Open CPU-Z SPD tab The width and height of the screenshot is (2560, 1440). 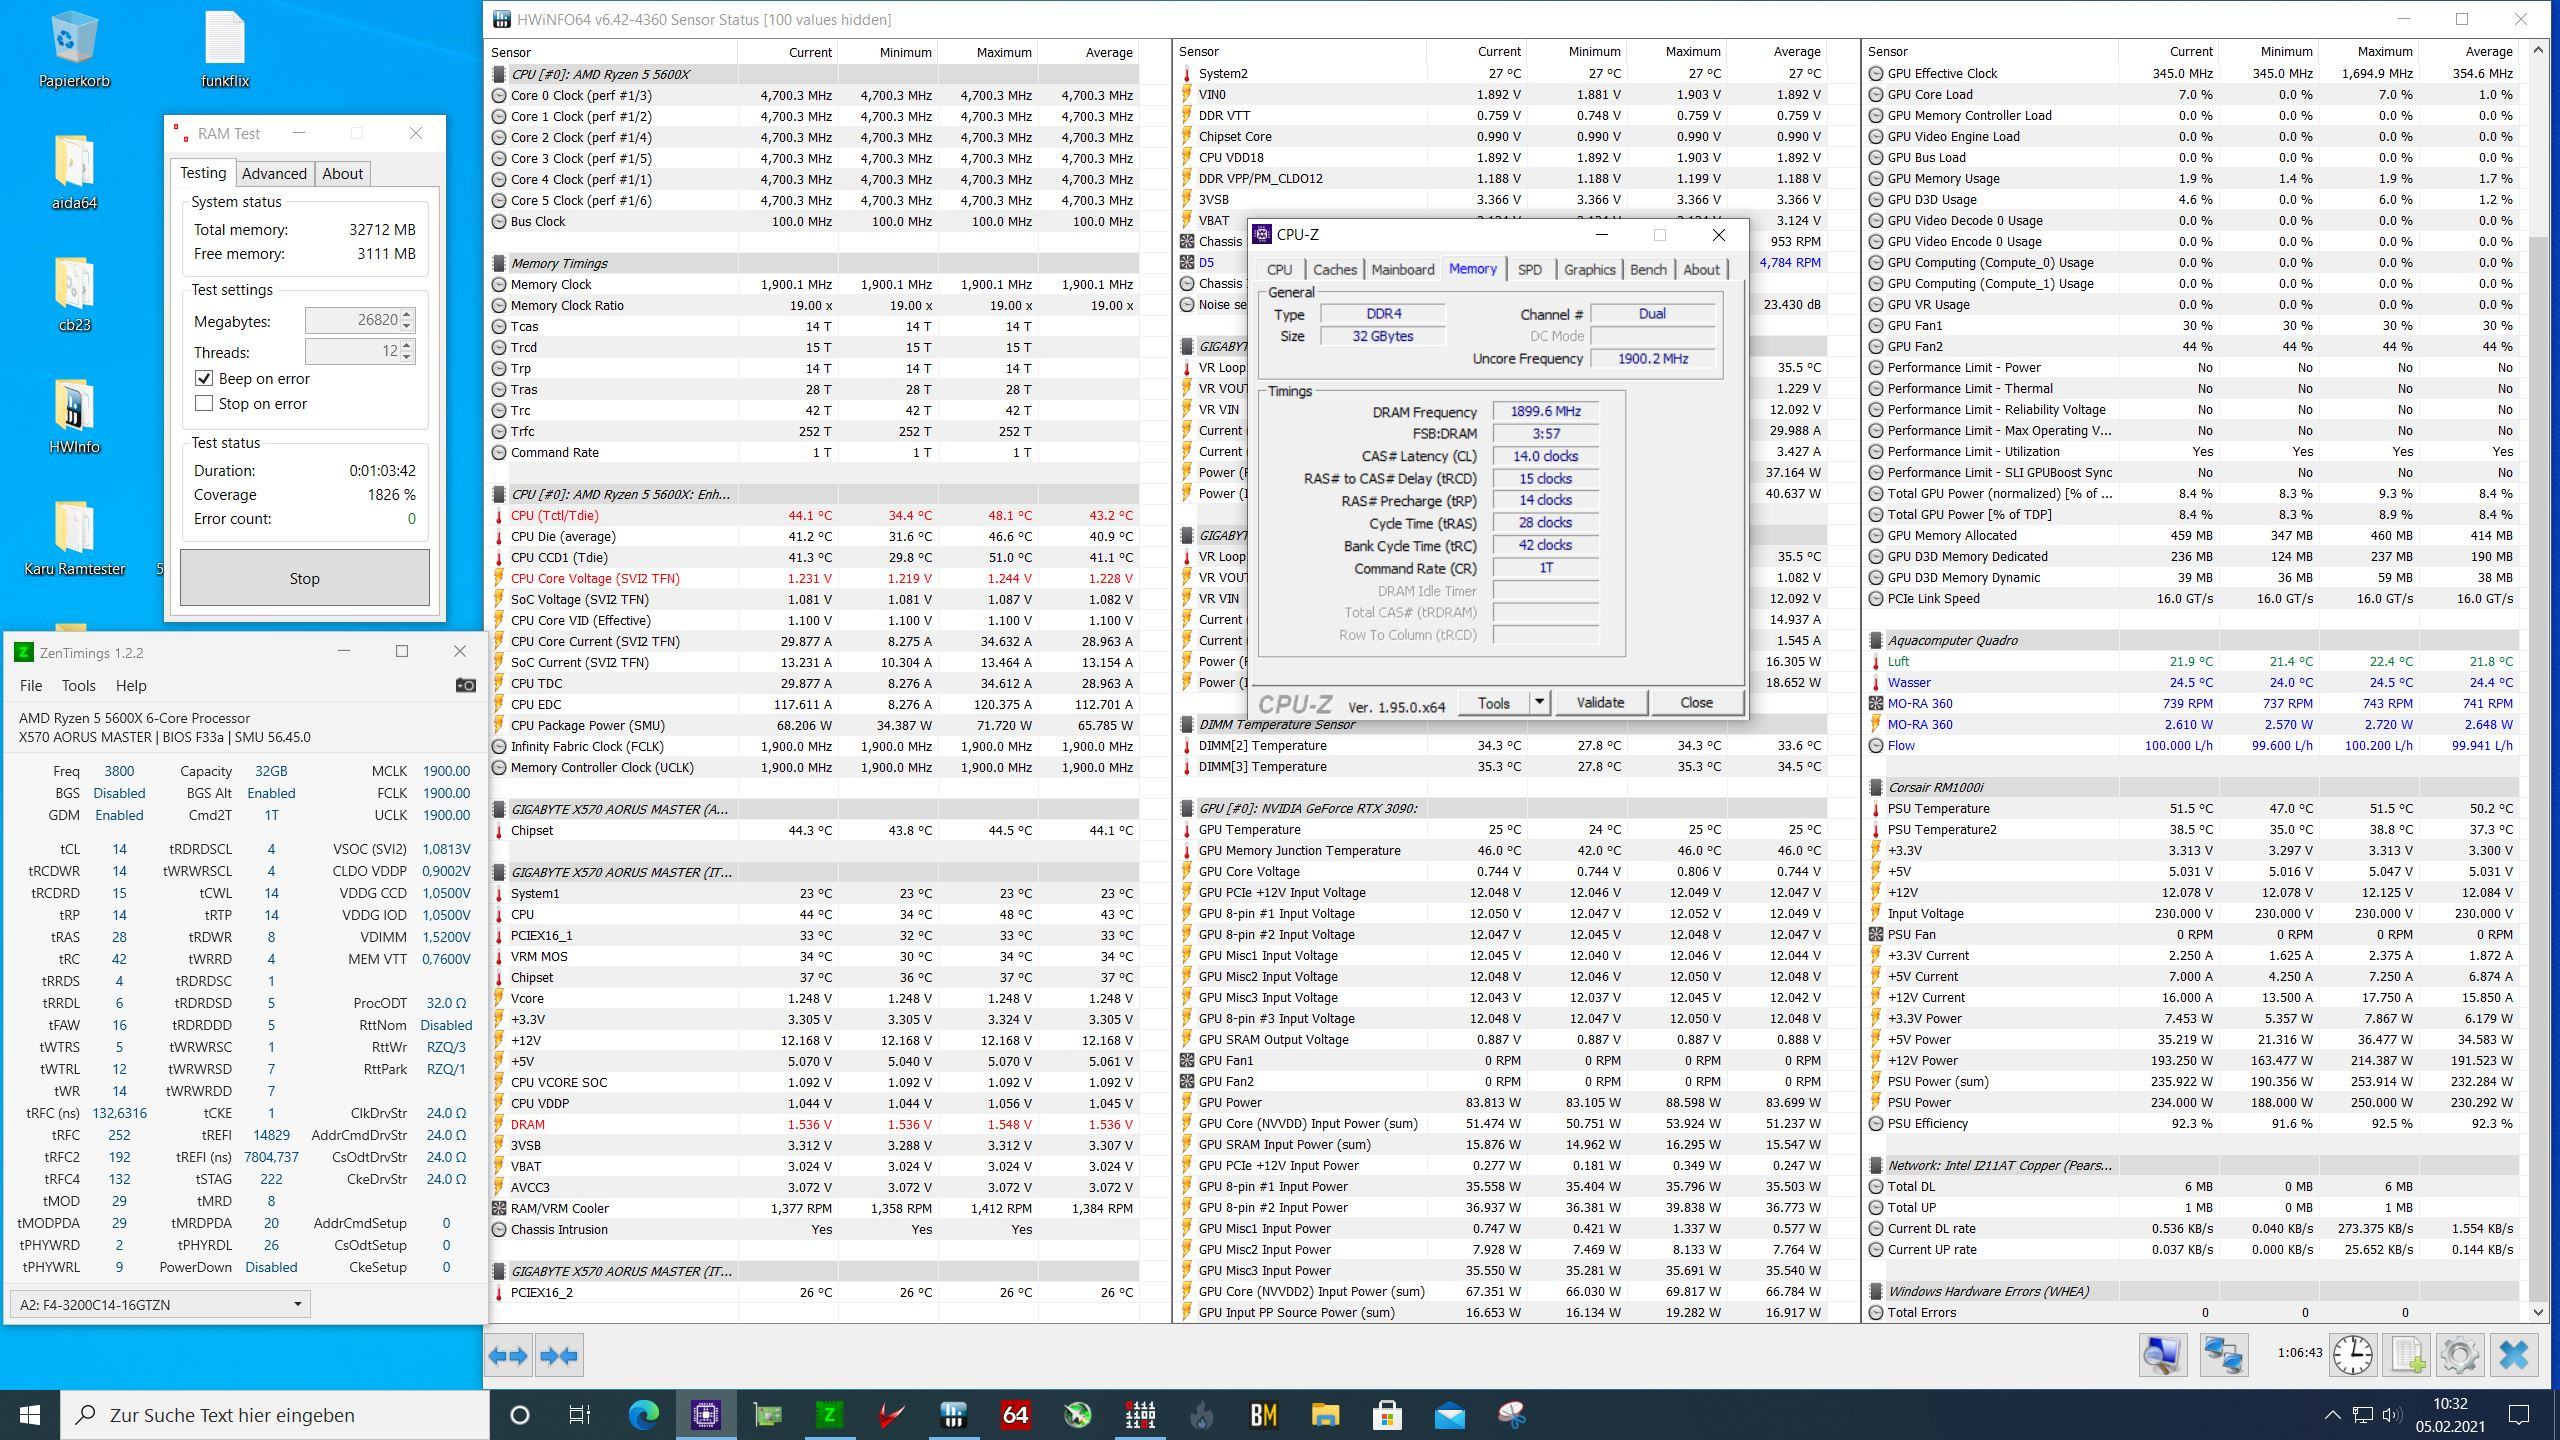point(1529,269)
